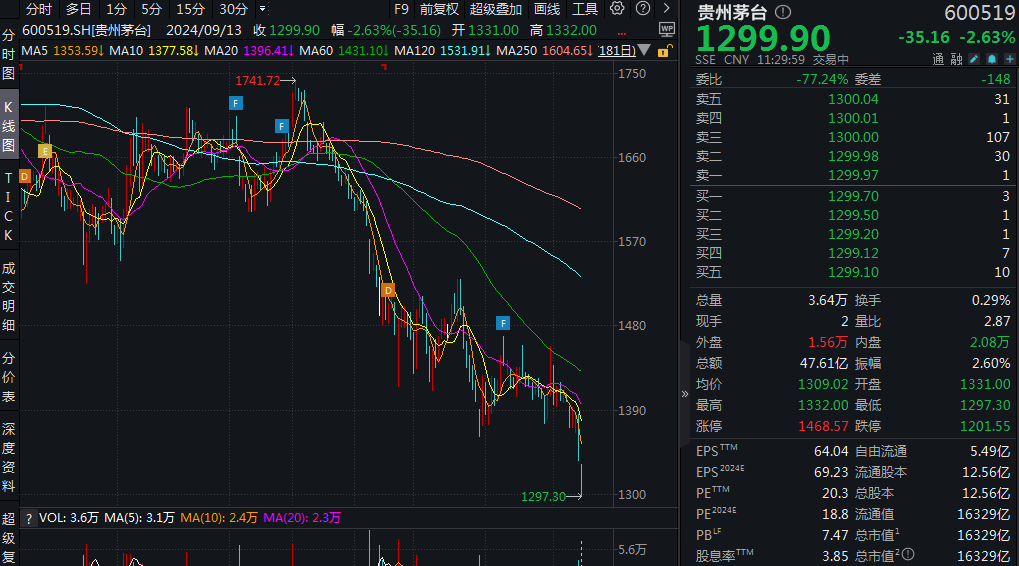The height and width of the screenshot is (566, 1019).
Task: Select the 5分 interval tab
Action: coord(151,9)
